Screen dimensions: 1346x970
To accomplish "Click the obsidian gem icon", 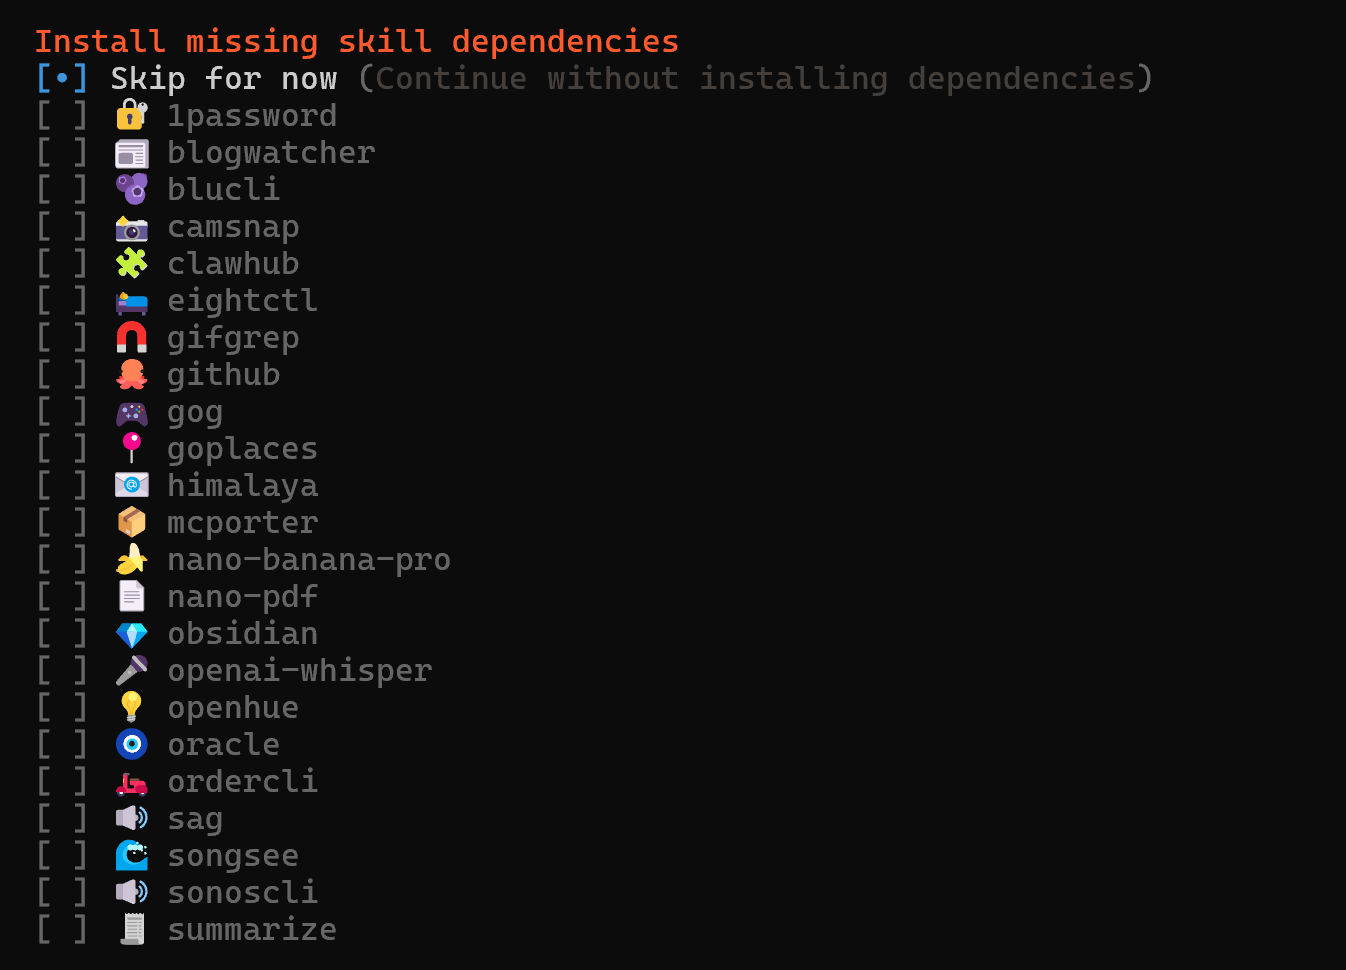I will 131,634.
